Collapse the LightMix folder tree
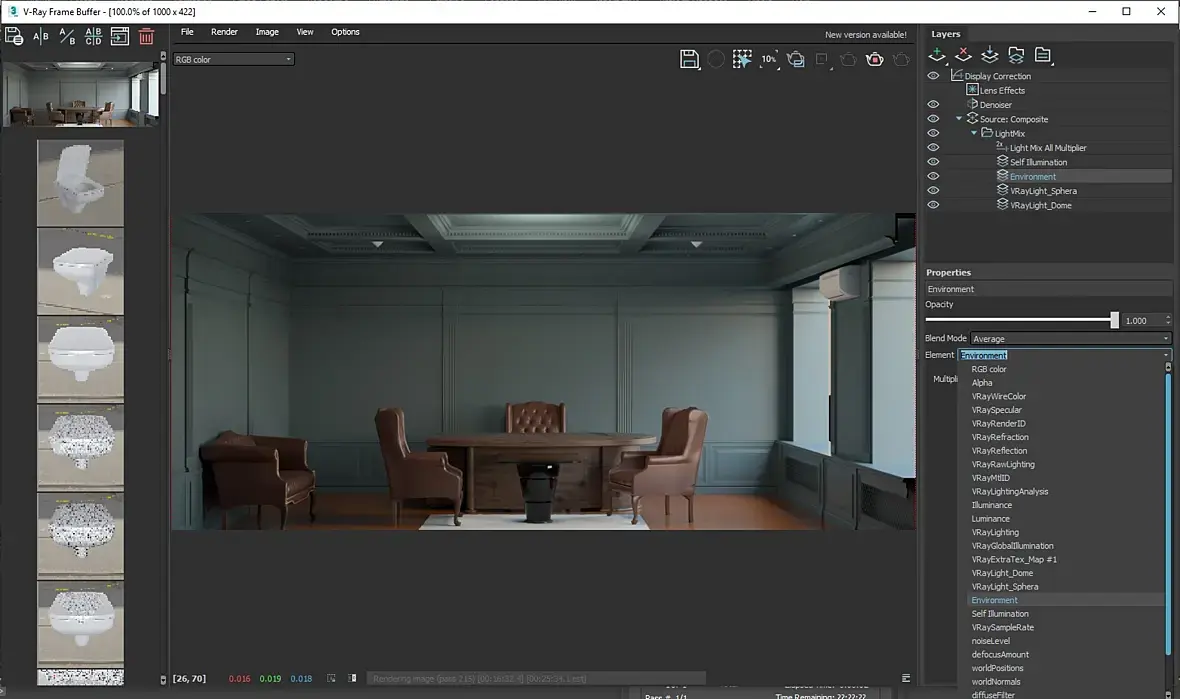Screen dimensions: 1180x699 pos(974,133)
